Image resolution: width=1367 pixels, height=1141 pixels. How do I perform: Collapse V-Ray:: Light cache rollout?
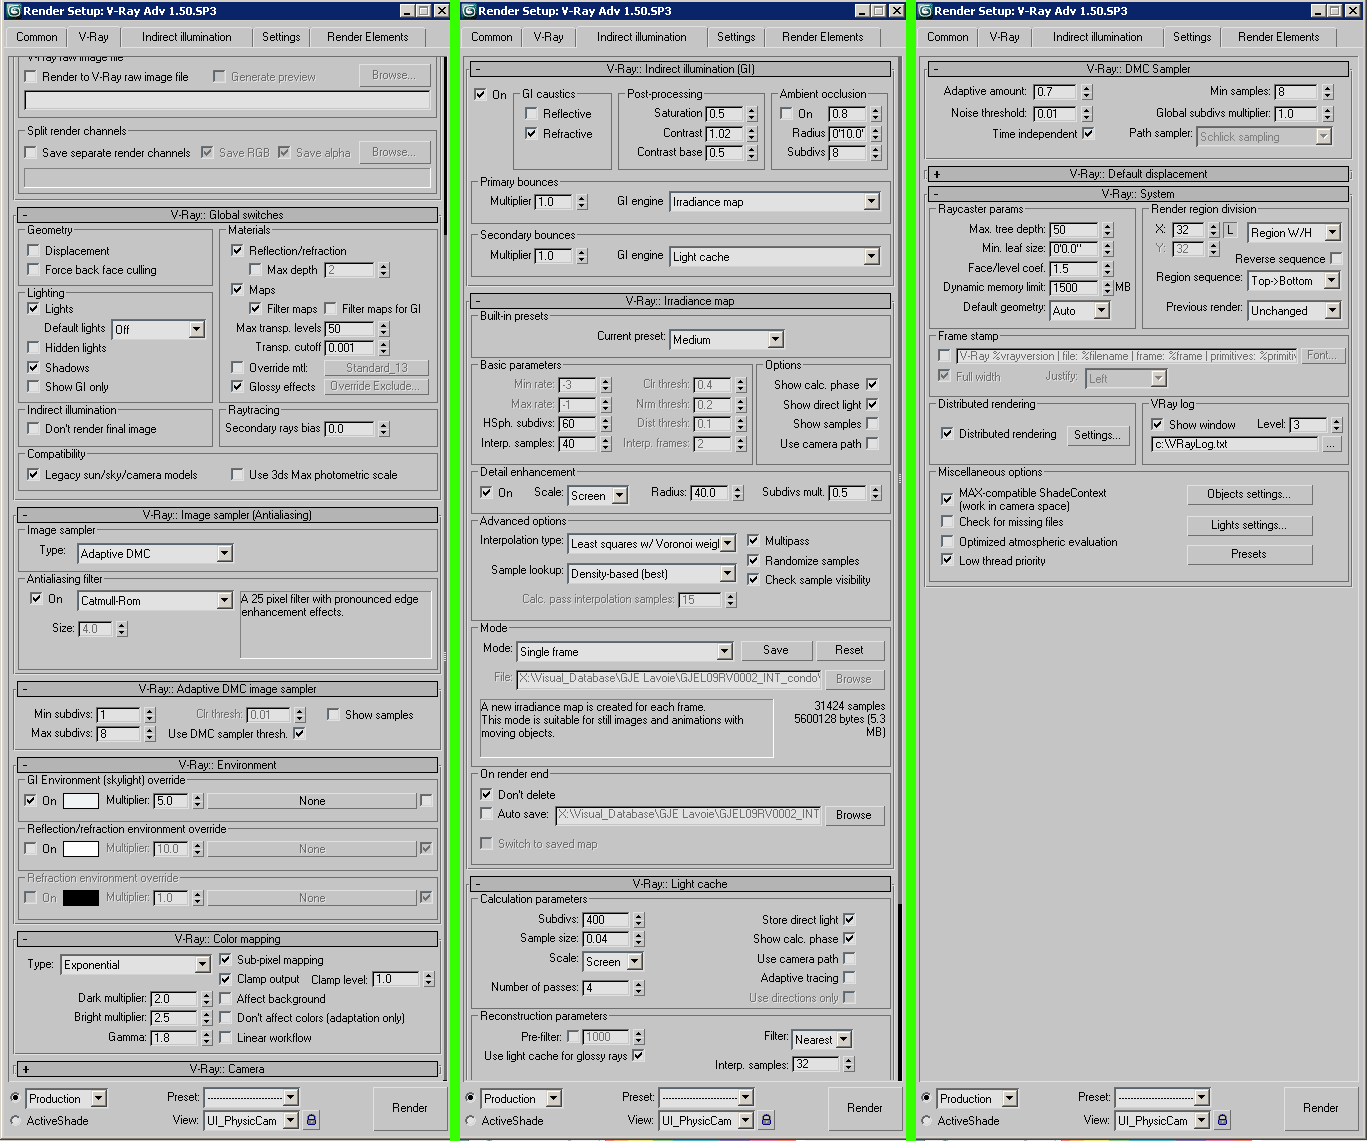tap(680, 884)
